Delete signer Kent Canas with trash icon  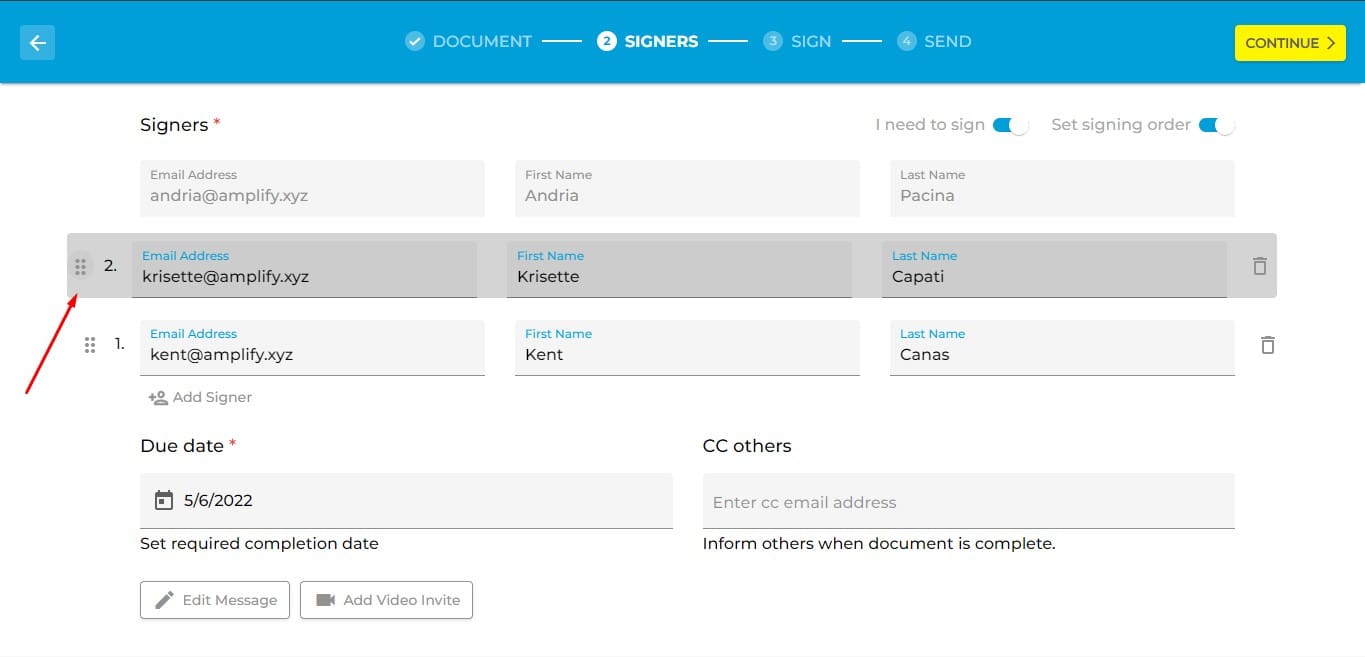tap(1267, 344)
